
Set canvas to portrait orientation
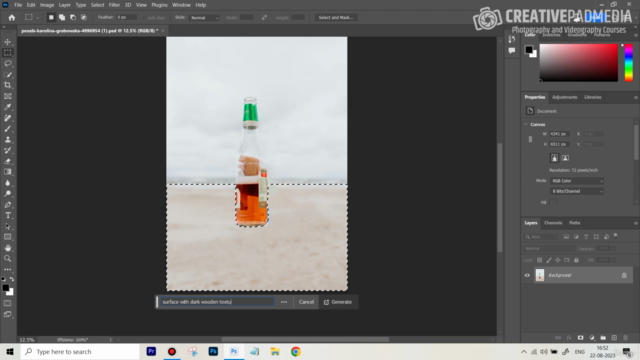click(x=554, y=158)
